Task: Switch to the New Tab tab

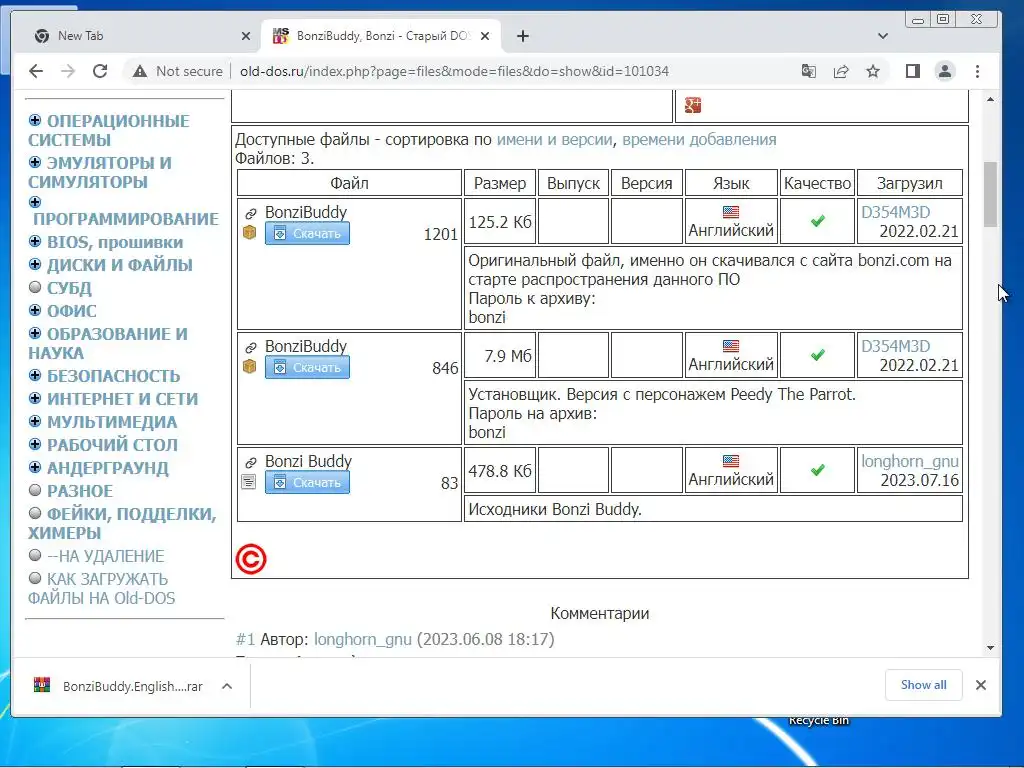Action: click(137, 36)
